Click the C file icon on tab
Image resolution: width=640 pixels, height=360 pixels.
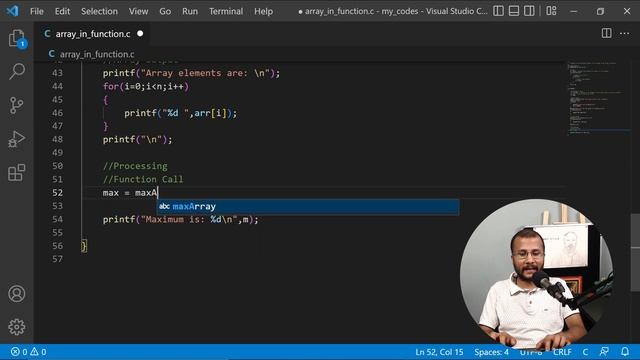point(47,33)
